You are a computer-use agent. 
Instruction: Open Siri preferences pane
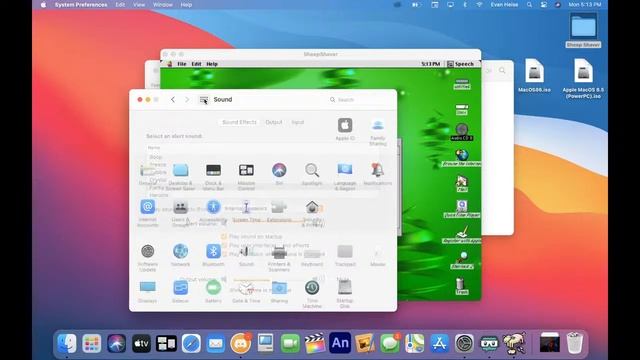tap(279, 174)
